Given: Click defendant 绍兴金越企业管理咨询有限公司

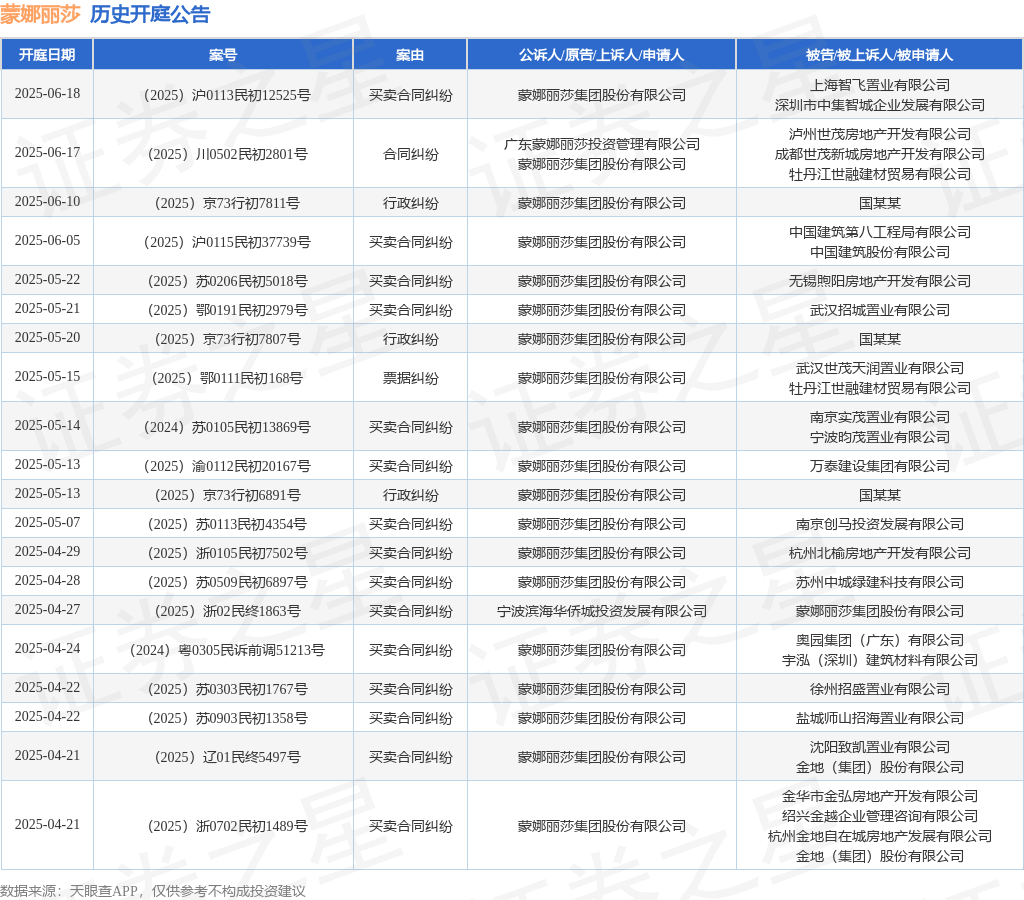Looking at the screenshot, I should pos(880,816).
